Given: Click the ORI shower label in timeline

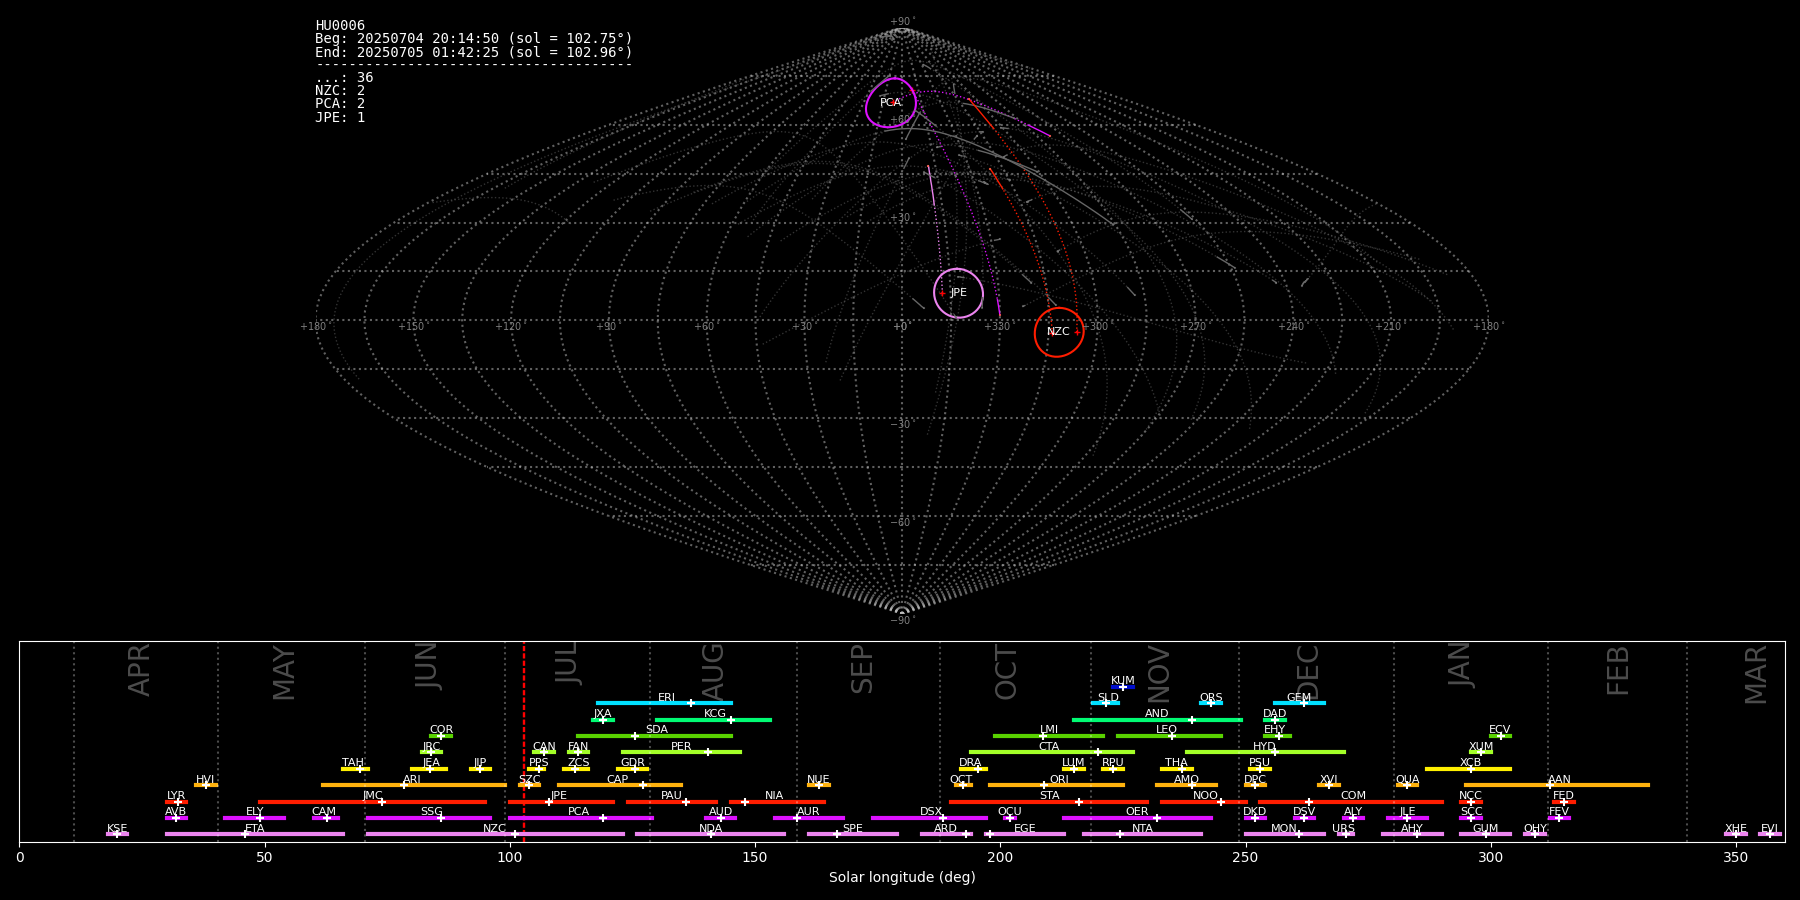Looking at the screenshot, I should pyautogui.click(x=1059, y=780).
